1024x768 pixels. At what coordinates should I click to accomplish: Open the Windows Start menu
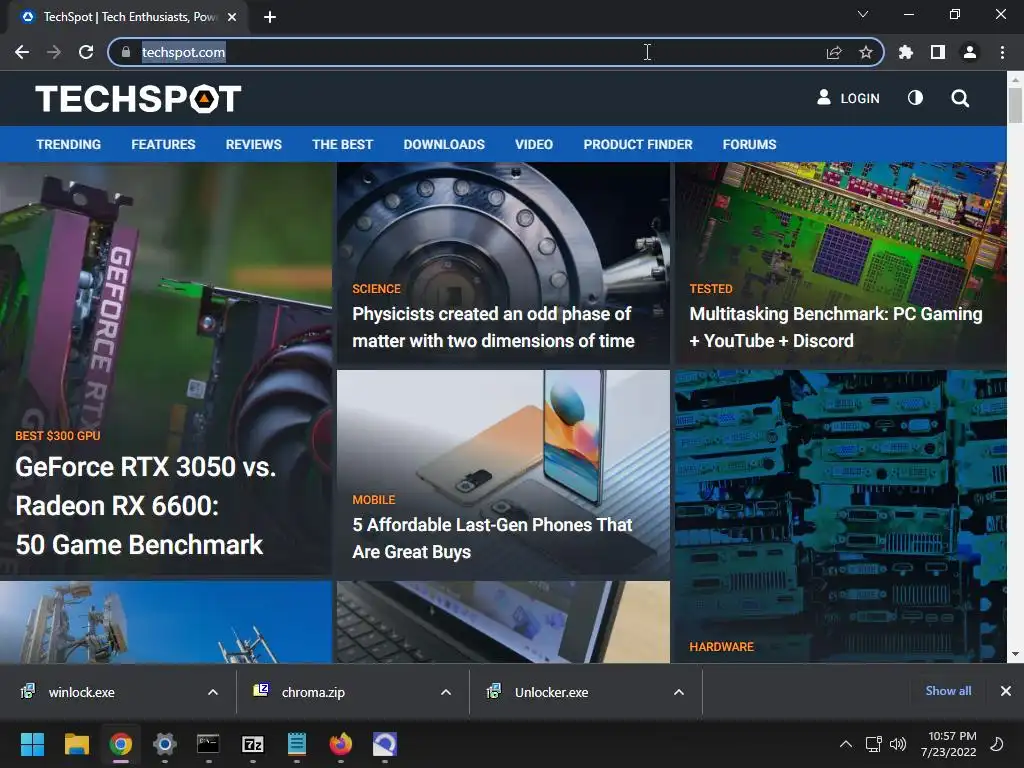tap(32, 744)
